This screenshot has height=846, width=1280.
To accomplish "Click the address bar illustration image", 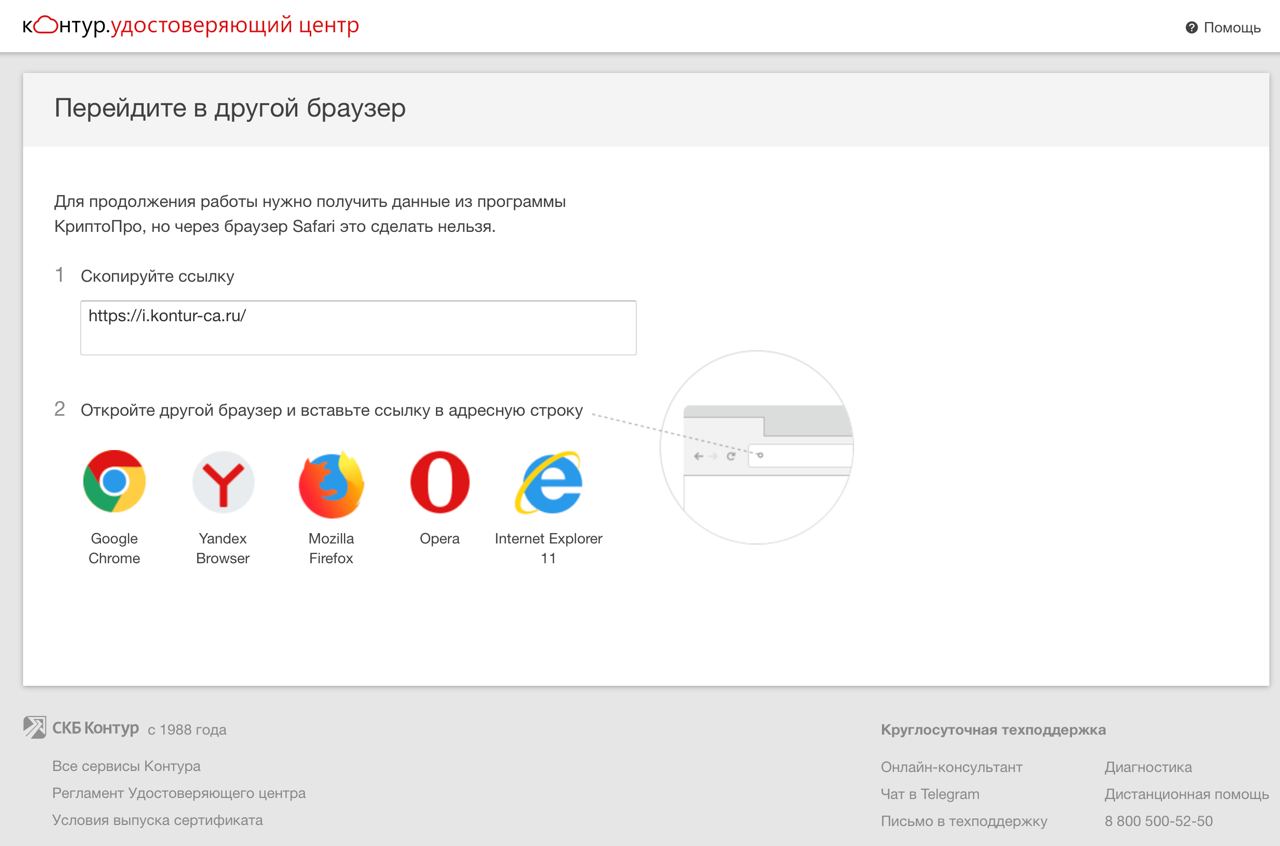I will [x=758, y=447].
